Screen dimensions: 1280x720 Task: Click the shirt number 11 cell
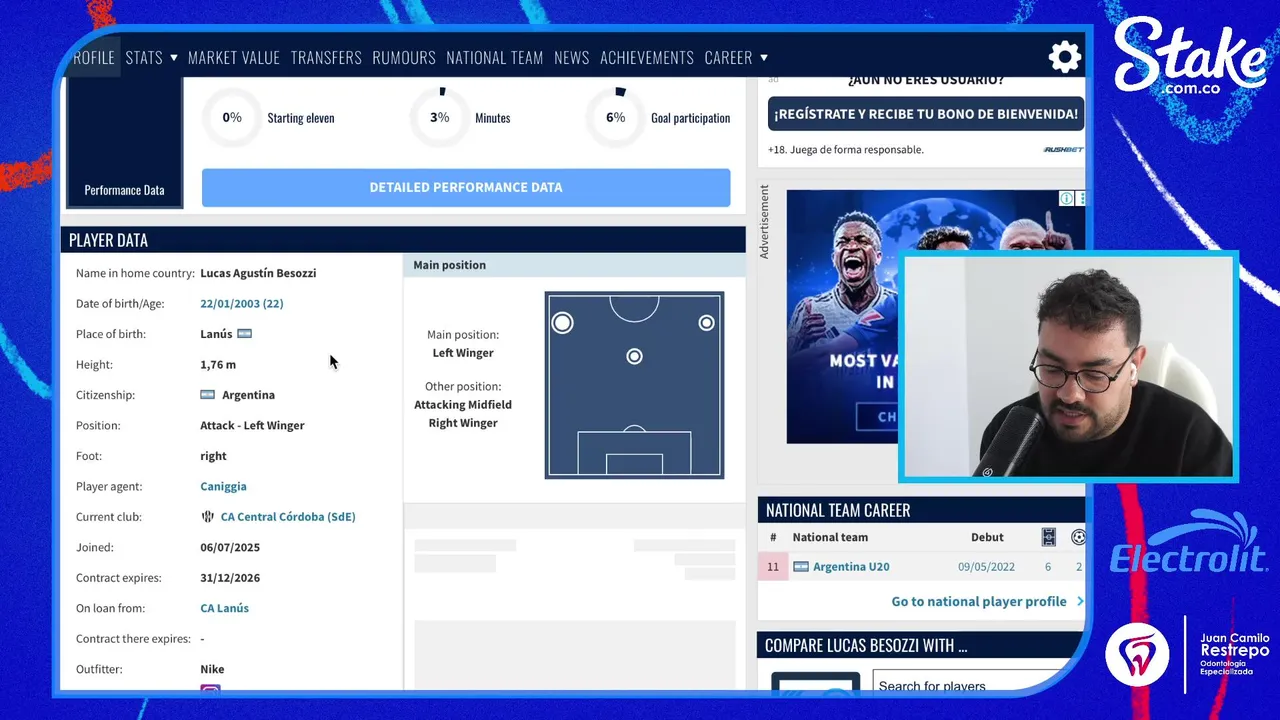[773, 567]
